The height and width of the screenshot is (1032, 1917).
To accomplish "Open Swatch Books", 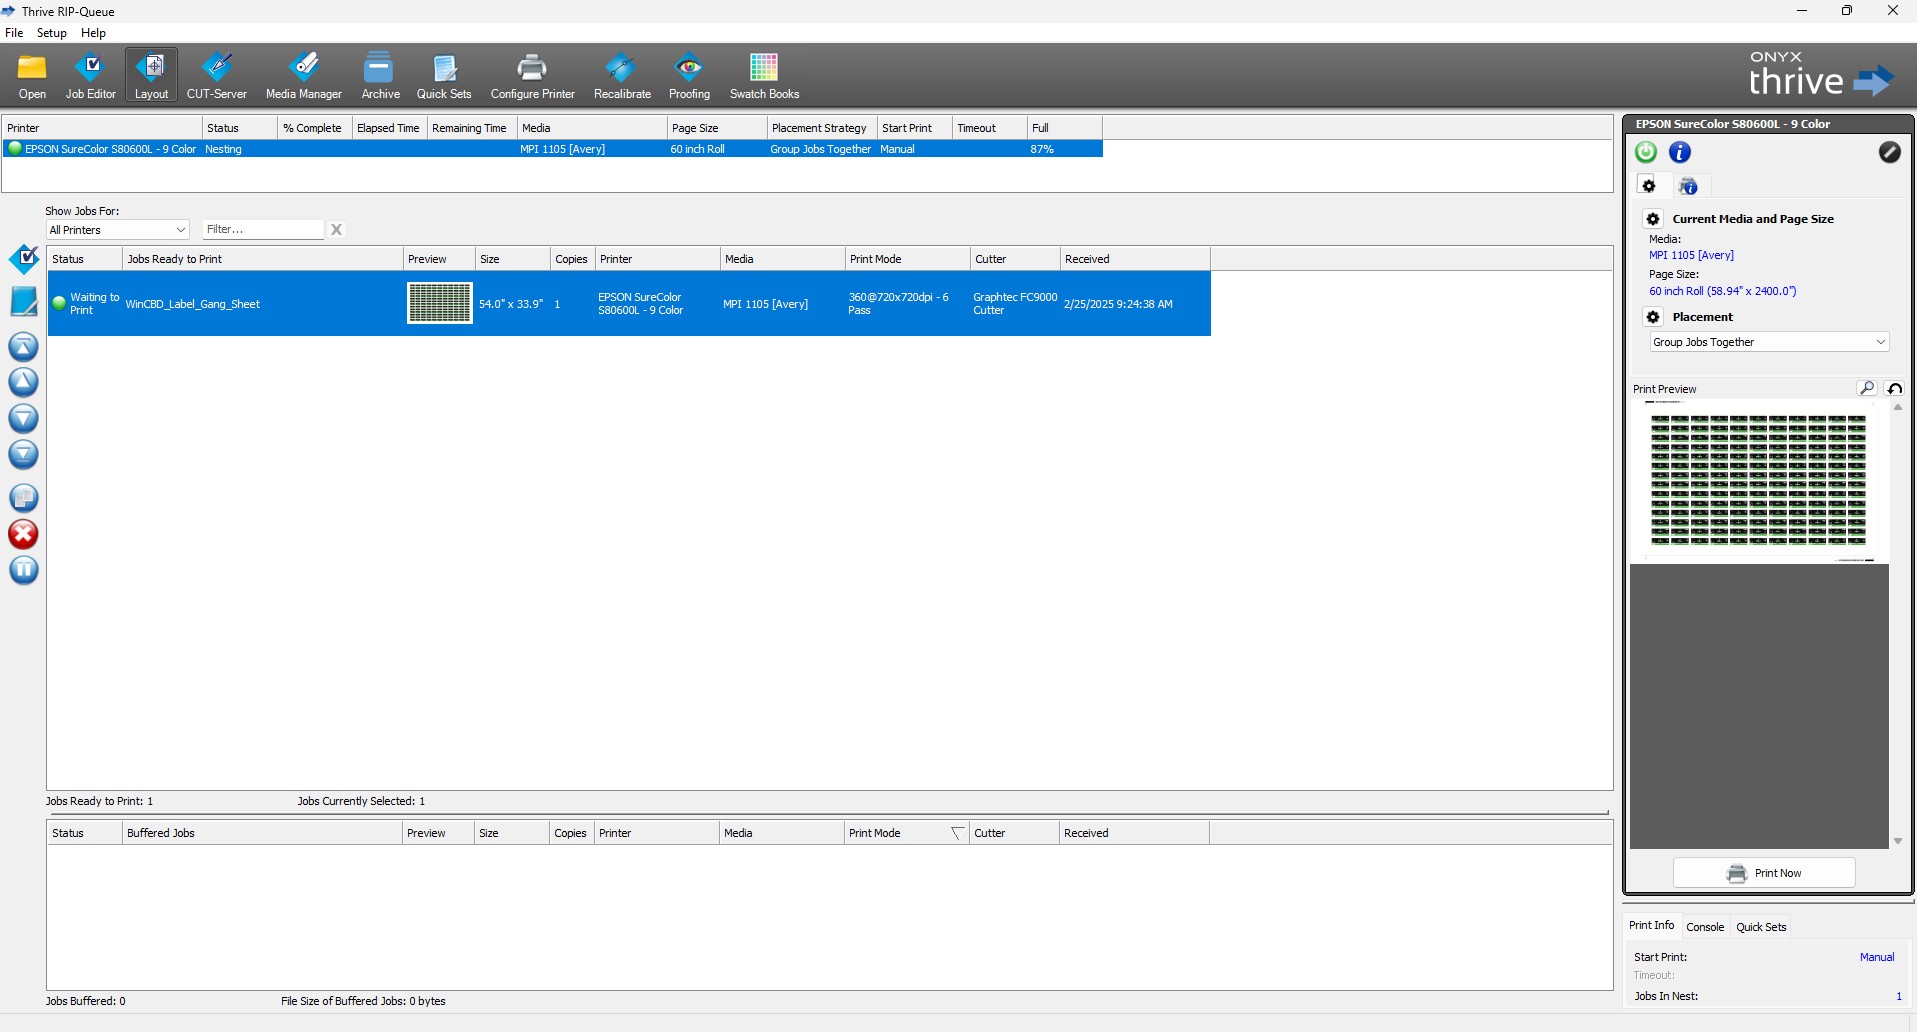I will click(x=764, y=76).
